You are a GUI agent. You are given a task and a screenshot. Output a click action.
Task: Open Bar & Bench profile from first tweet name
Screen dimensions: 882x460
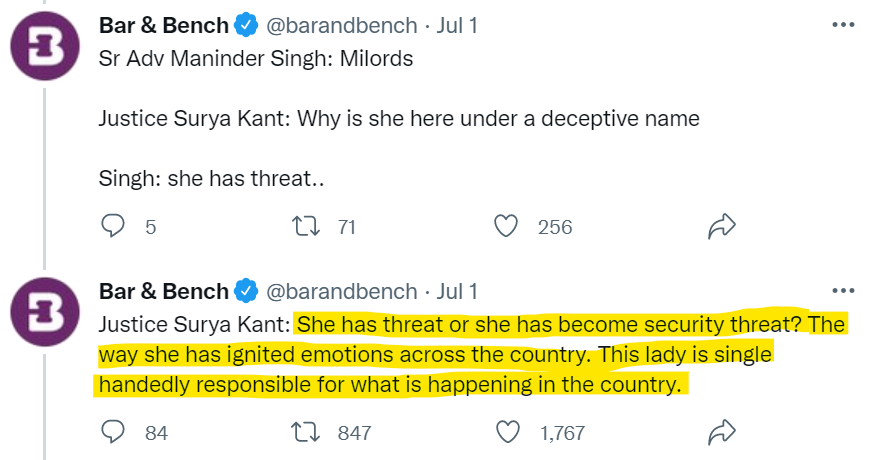163,25
